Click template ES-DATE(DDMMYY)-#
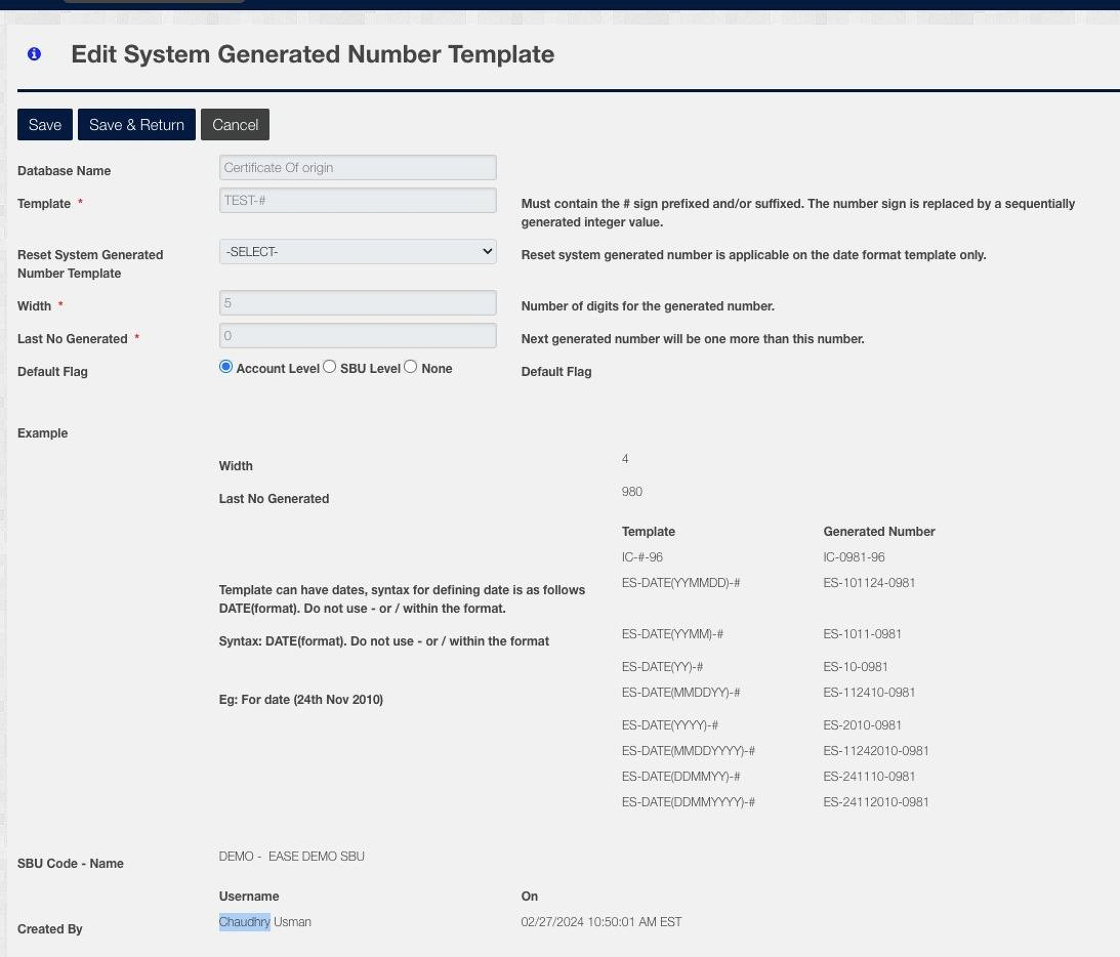 coord(681,777)
